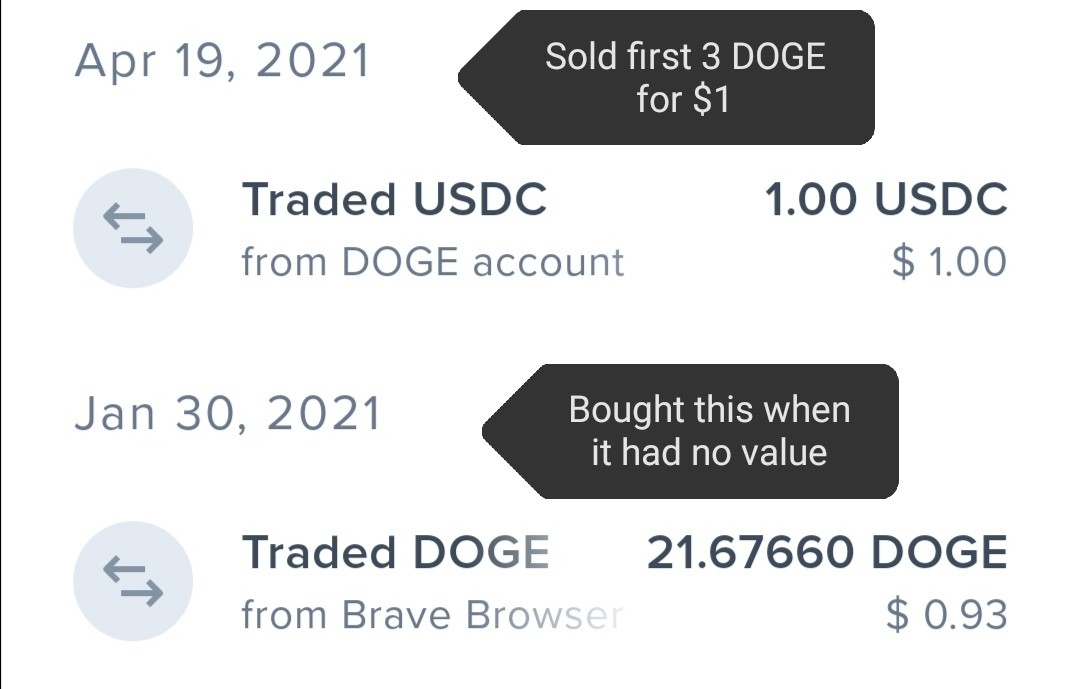Click the 21.67660 DOGE amount

coord(827,553)
